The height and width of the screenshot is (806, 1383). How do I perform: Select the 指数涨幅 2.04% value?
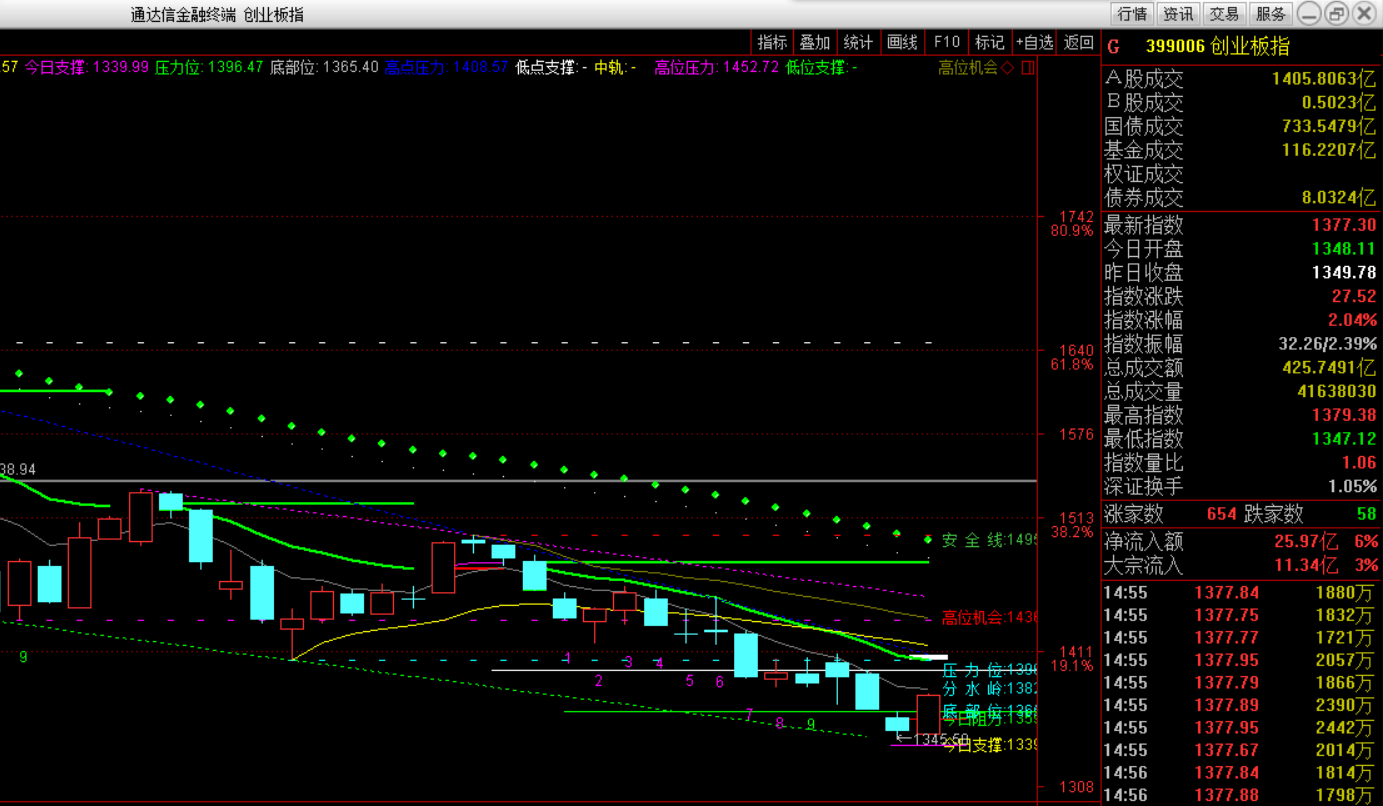tap(1352, 320)
